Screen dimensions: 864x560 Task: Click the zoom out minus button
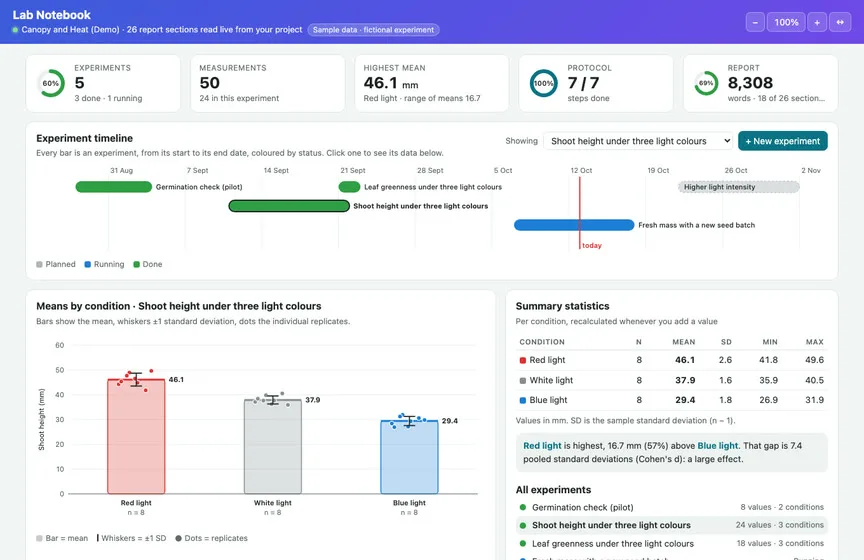(755, 22)
